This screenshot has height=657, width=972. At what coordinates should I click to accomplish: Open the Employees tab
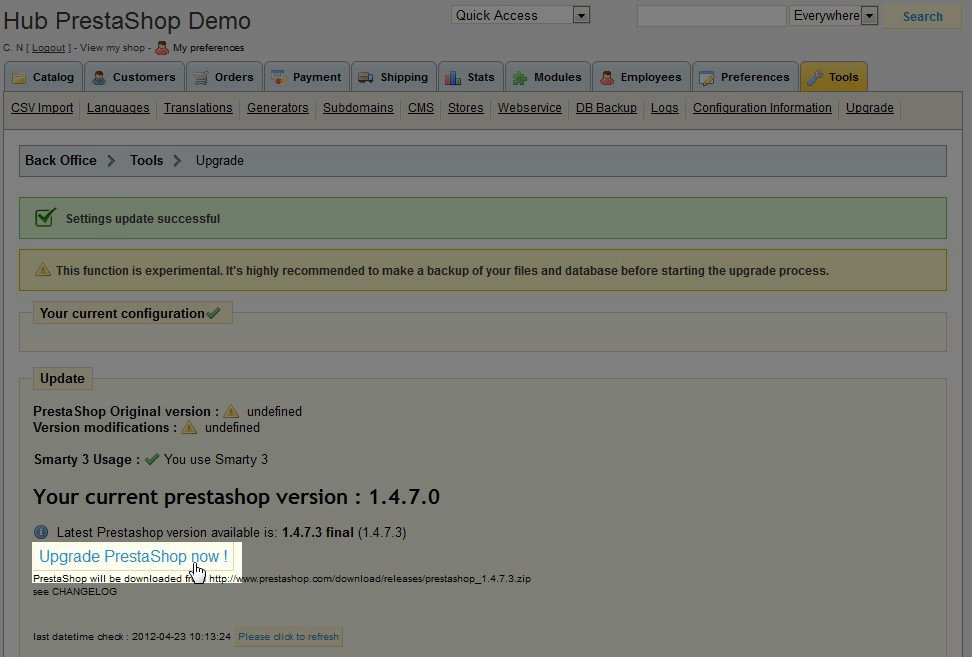[641, 77]
